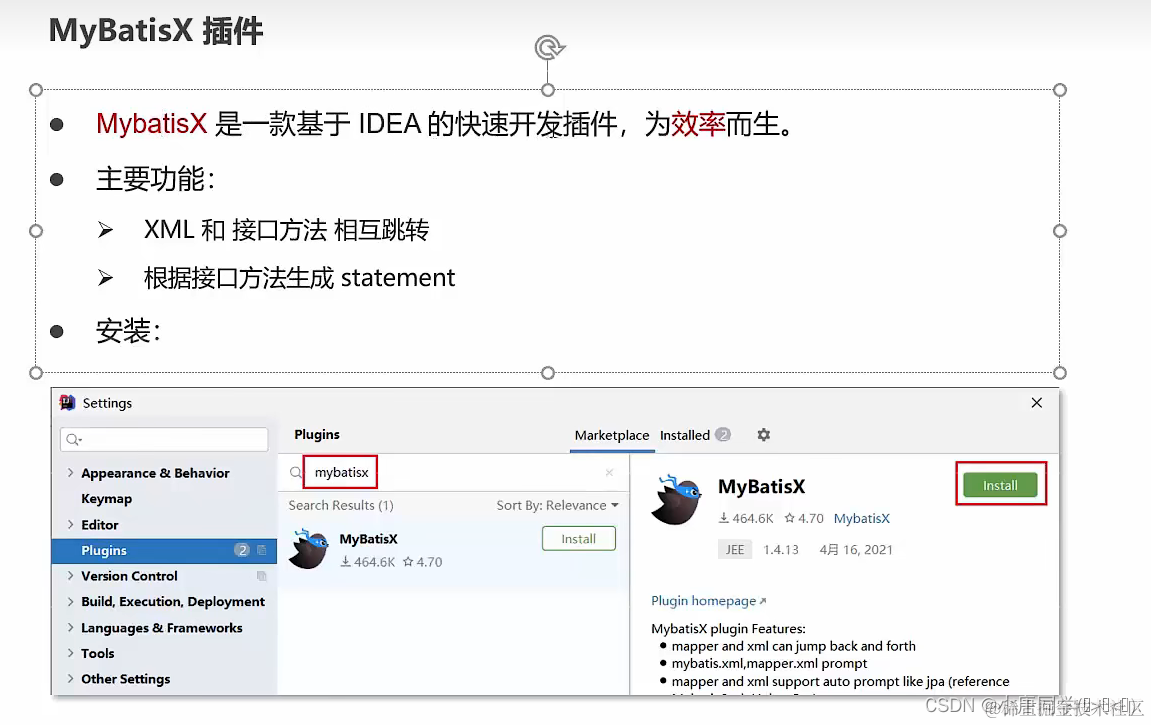1151x725 pixels.
Task: Expand the Tools section
Action: [x=70, y=652]
